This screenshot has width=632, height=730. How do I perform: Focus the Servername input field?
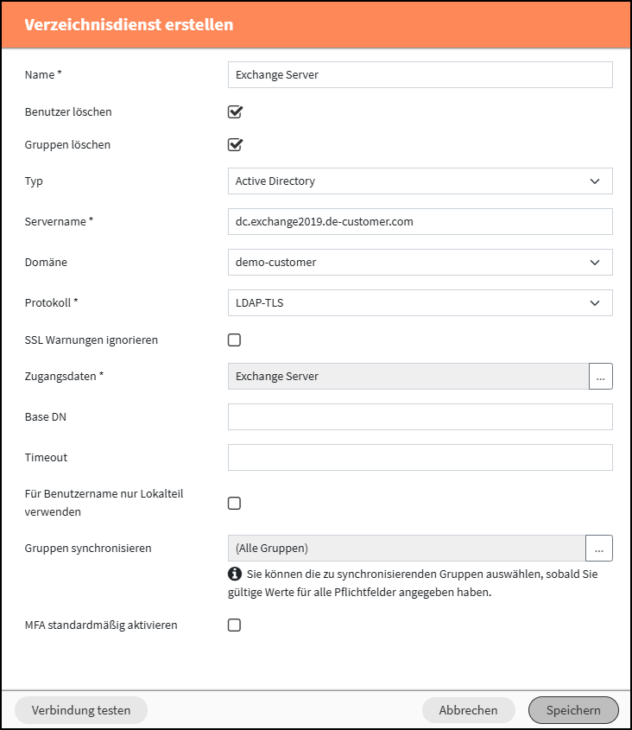420,222
